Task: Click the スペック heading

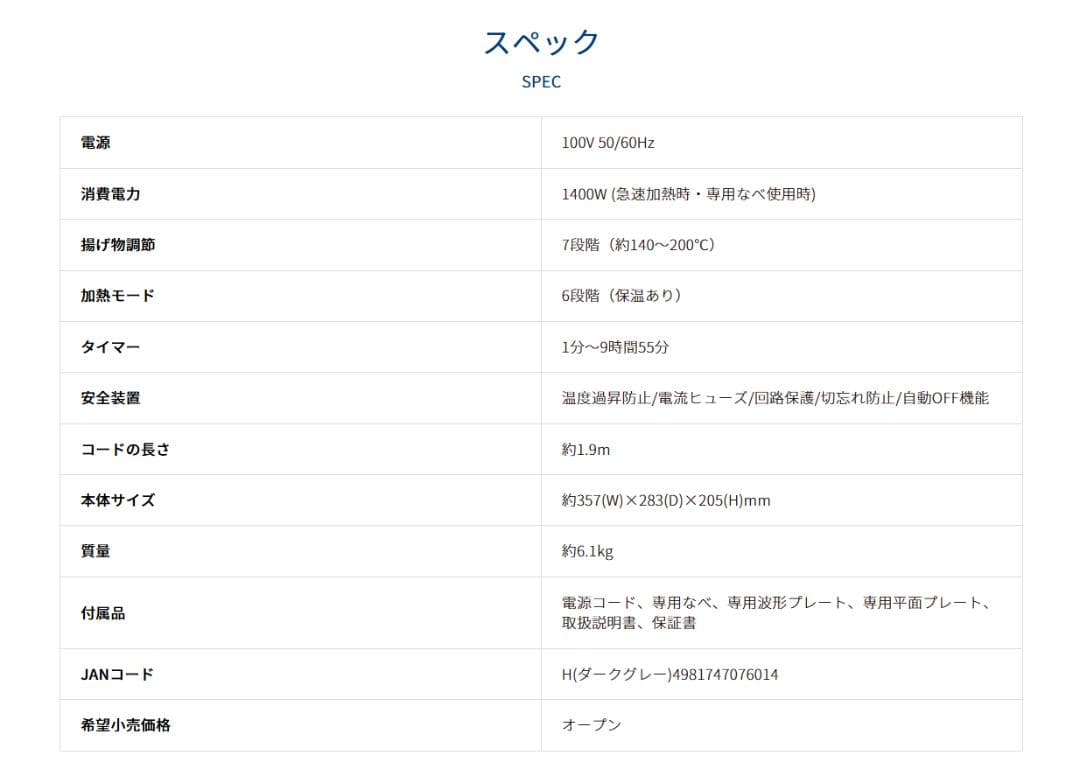Action: 541,42
